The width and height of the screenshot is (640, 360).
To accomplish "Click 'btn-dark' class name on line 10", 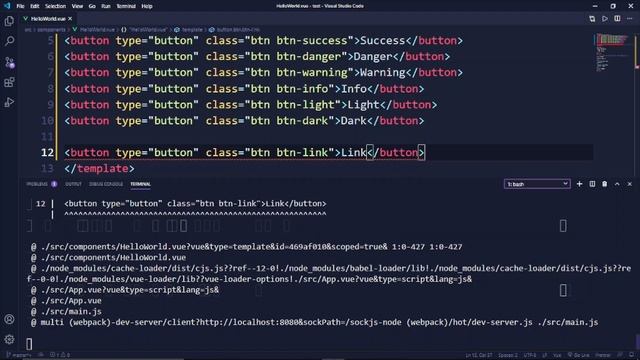I will click(302, 121).
